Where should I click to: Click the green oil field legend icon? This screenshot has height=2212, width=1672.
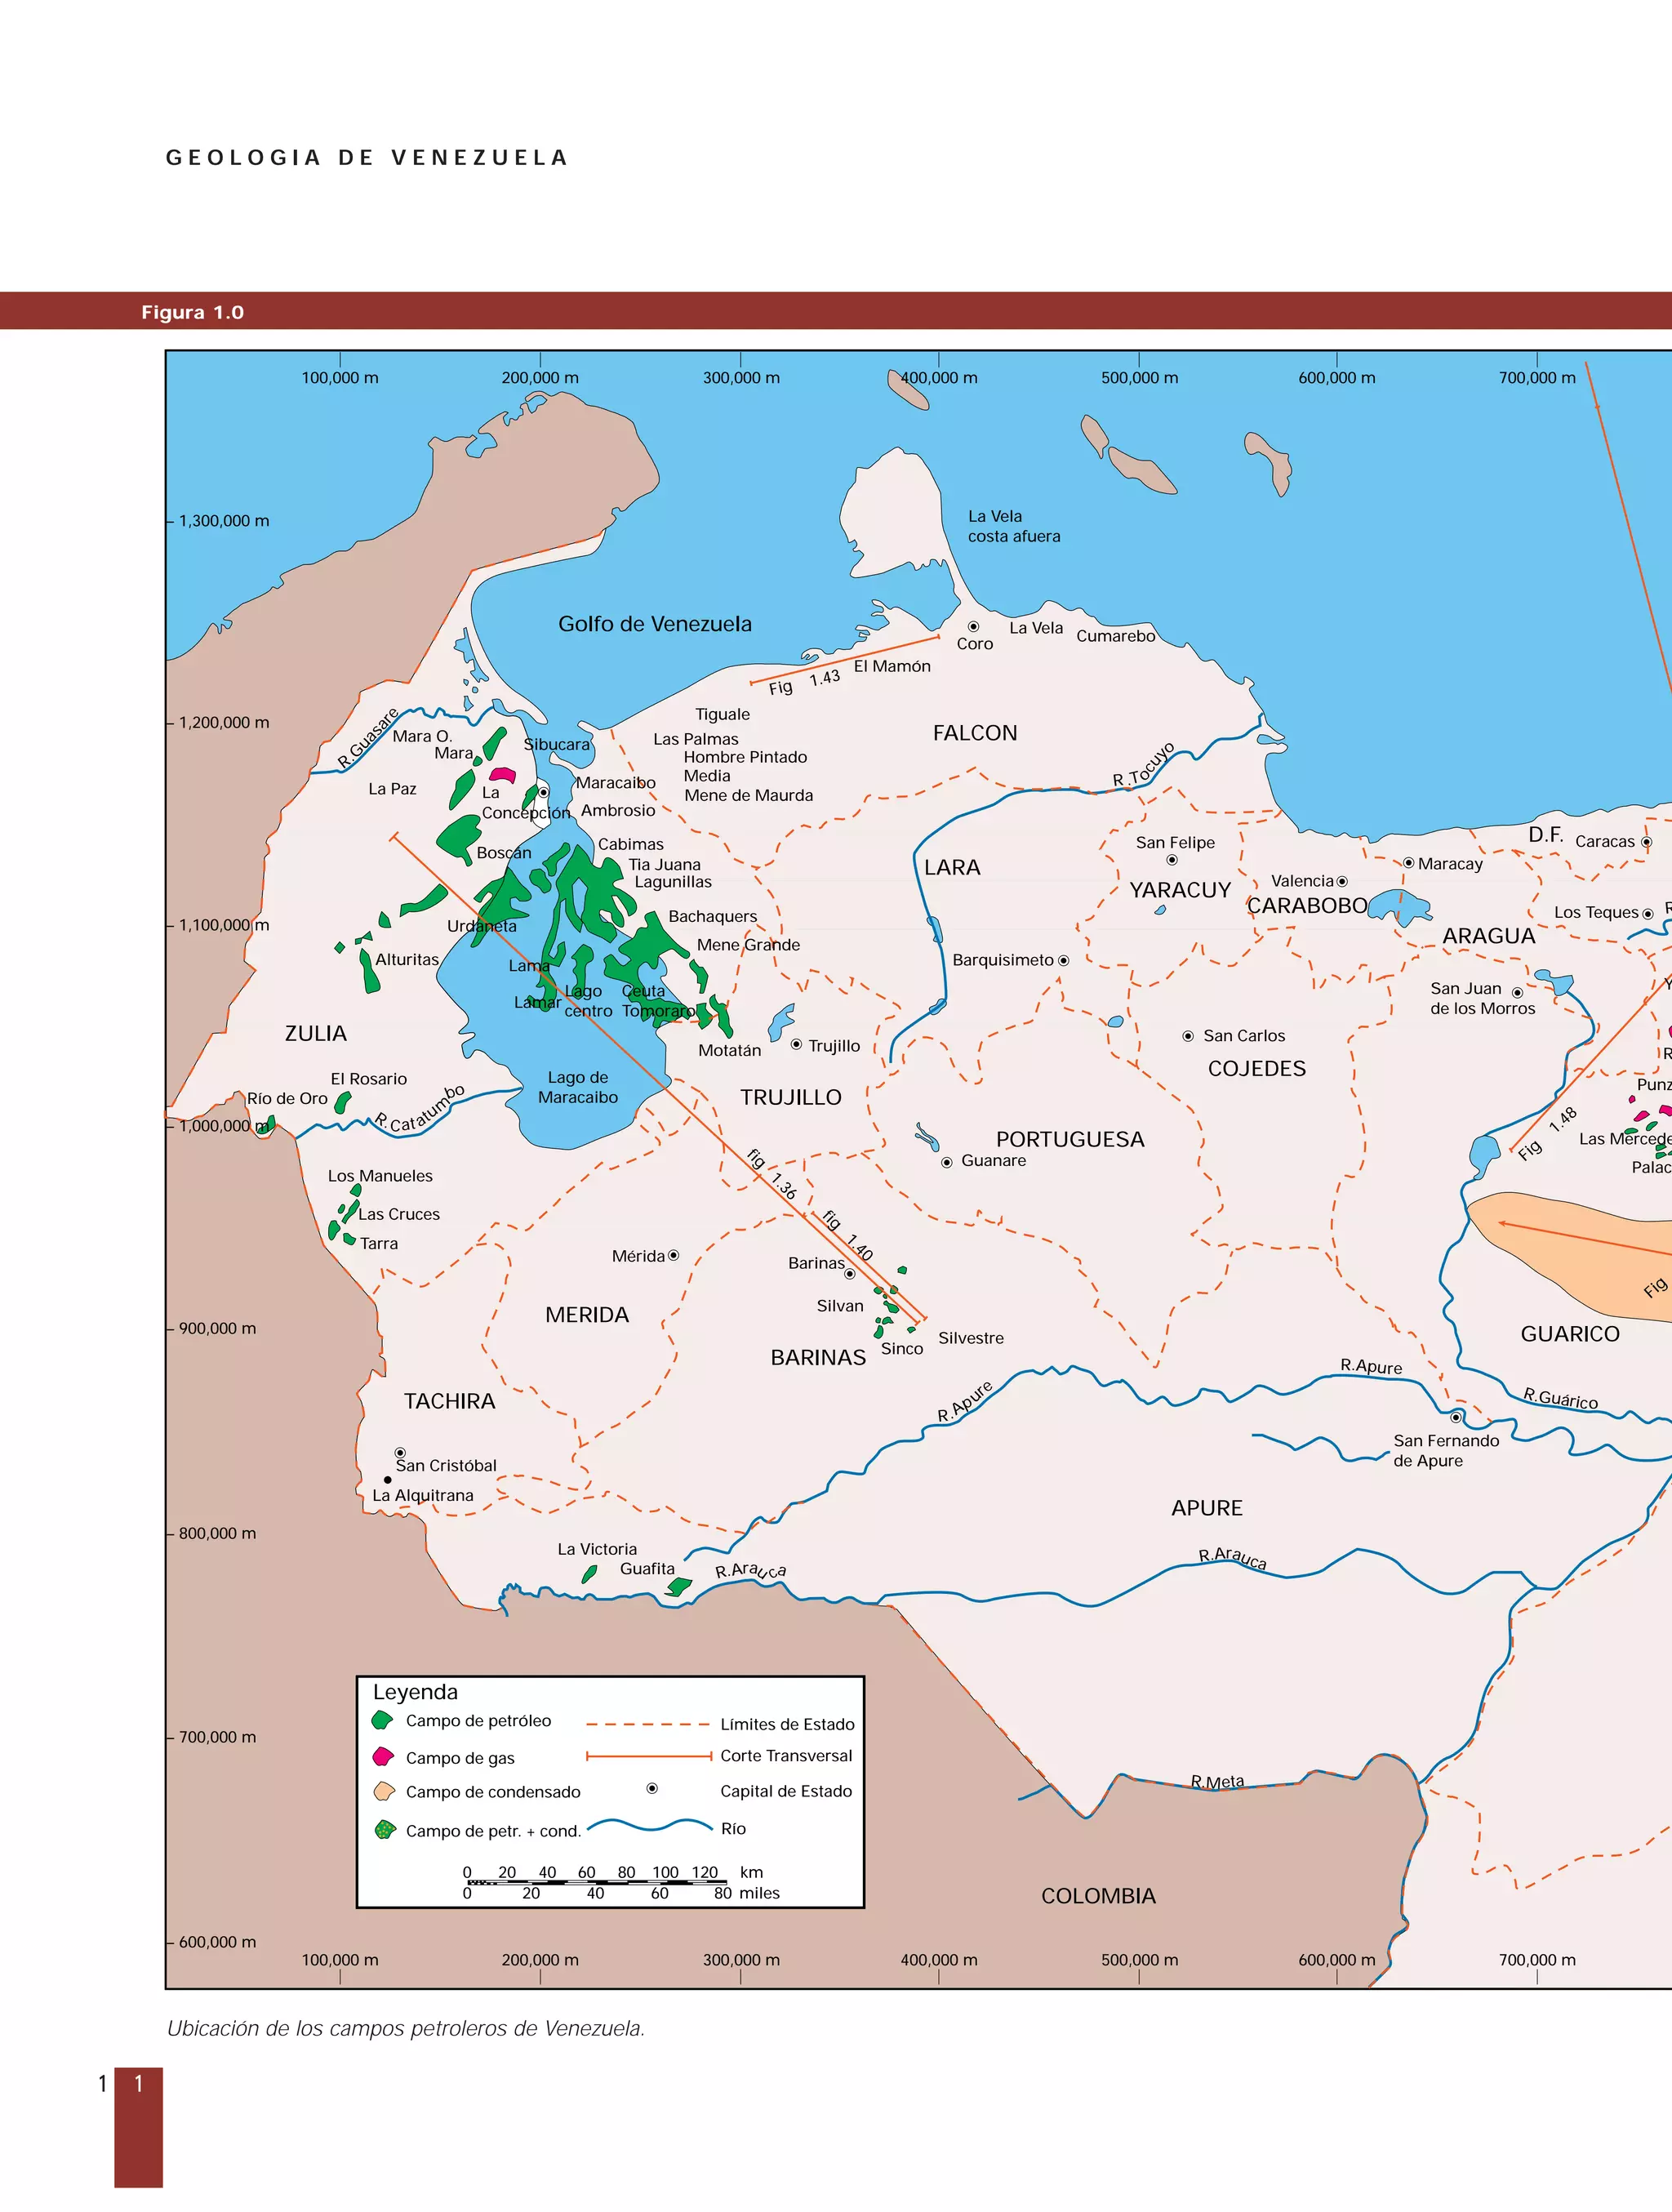click(382, 1721)
